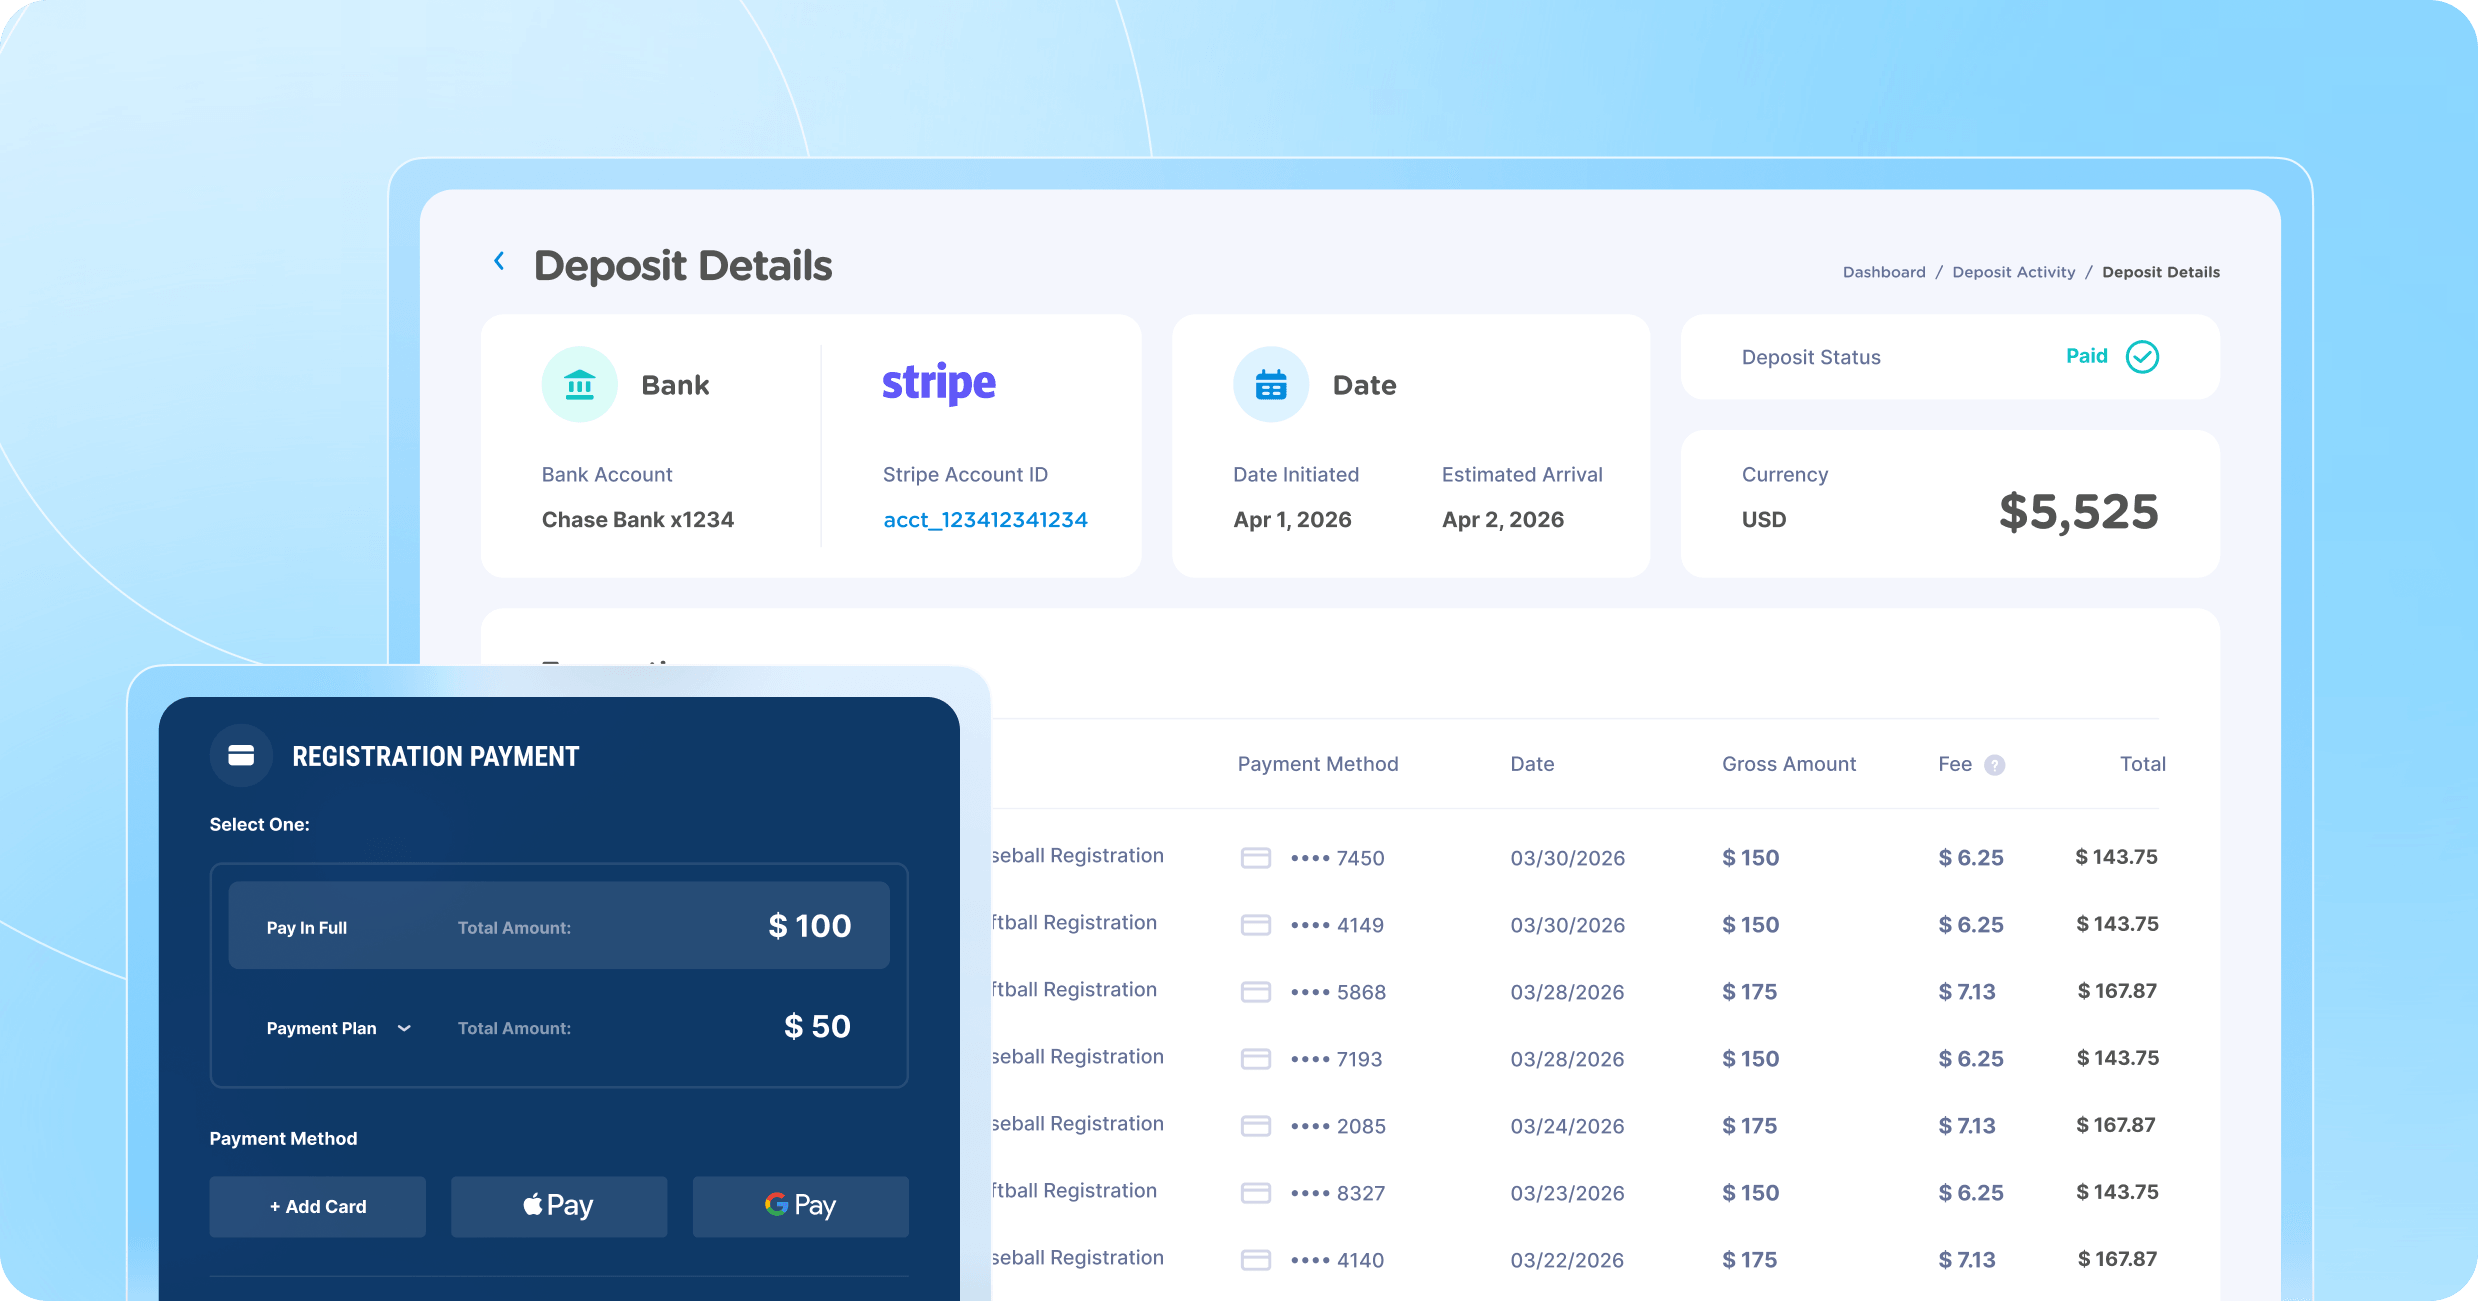Click the card icon for card ending 7450

(x=1256, y=858)
